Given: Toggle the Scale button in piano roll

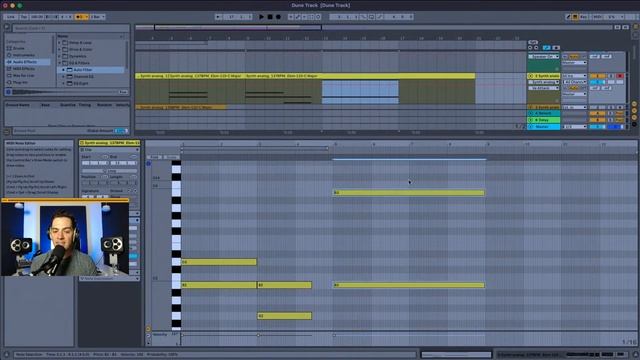Looking at the screenshot, I should point(171,157).
